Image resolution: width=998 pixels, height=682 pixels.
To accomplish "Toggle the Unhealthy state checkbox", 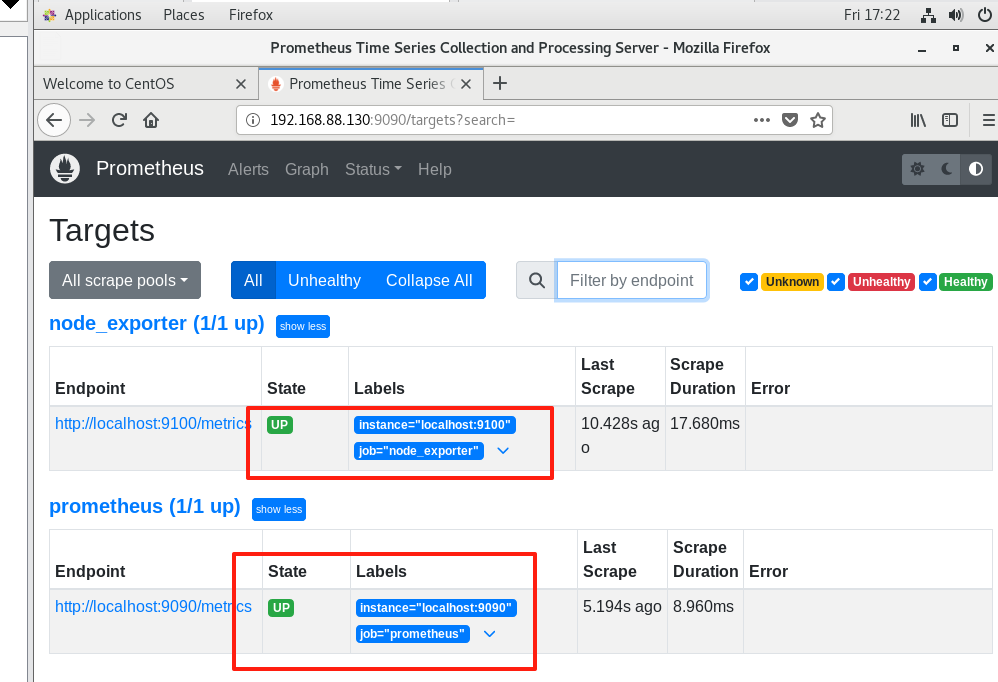I will pyautogui.click(x=836, y=282).
